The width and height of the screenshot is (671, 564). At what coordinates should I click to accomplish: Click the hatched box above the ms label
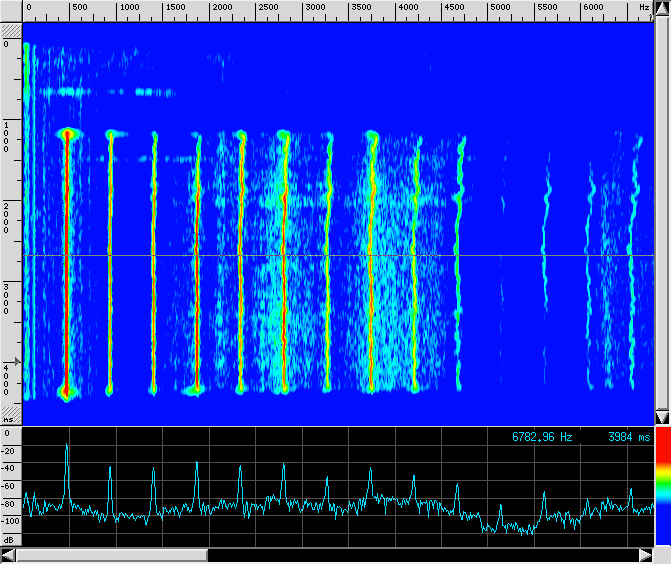click(x=10, y=411)
